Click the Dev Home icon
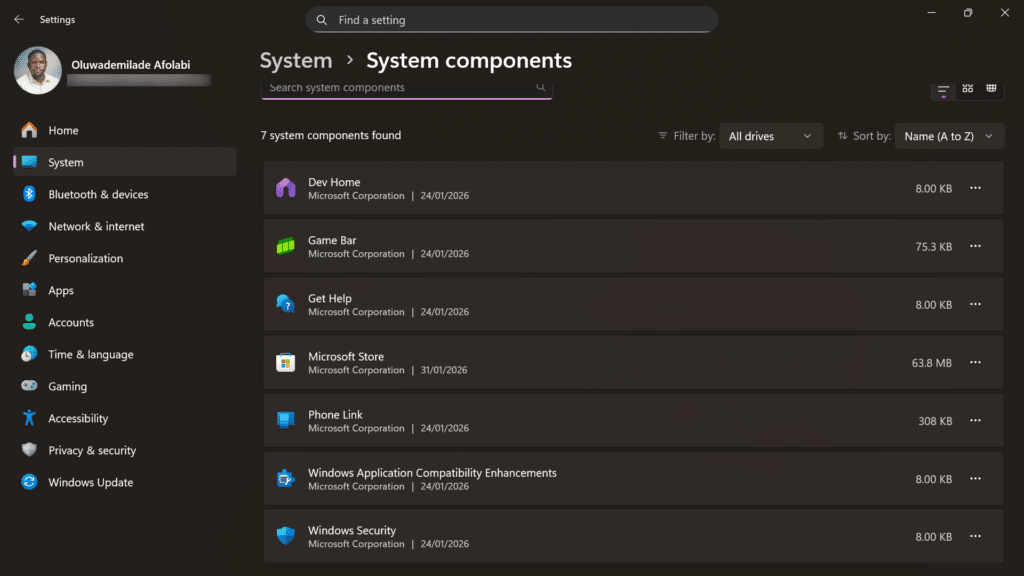The image size is (1024, 576). (x=285, y=188)
